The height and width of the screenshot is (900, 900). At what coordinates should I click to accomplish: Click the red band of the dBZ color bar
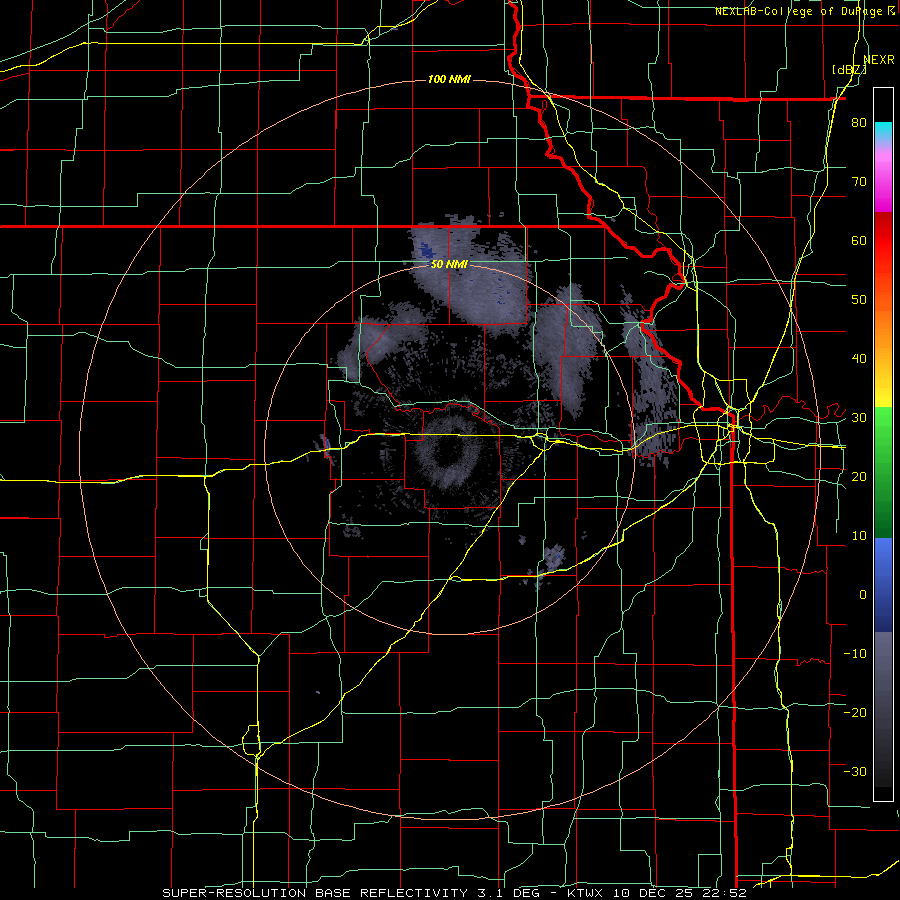click(883, 241)
